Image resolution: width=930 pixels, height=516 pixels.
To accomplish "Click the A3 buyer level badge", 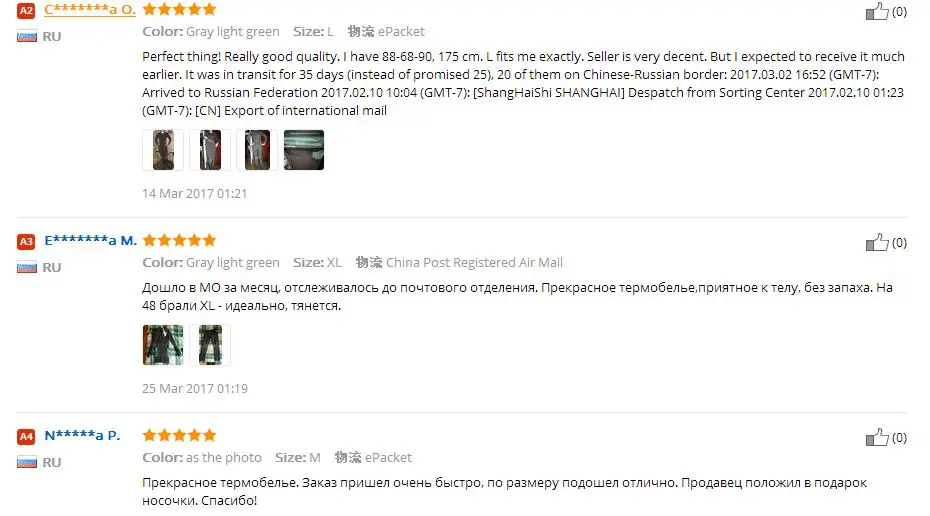I will (26, 241).
